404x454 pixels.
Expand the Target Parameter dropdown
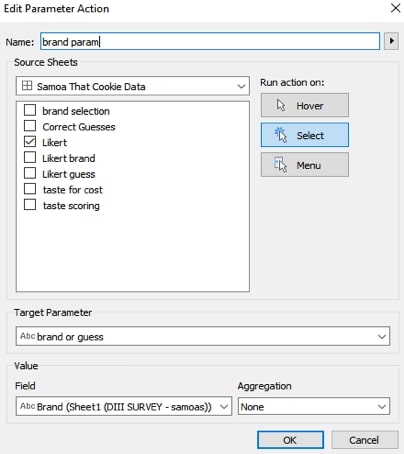[x=203, y=336]
